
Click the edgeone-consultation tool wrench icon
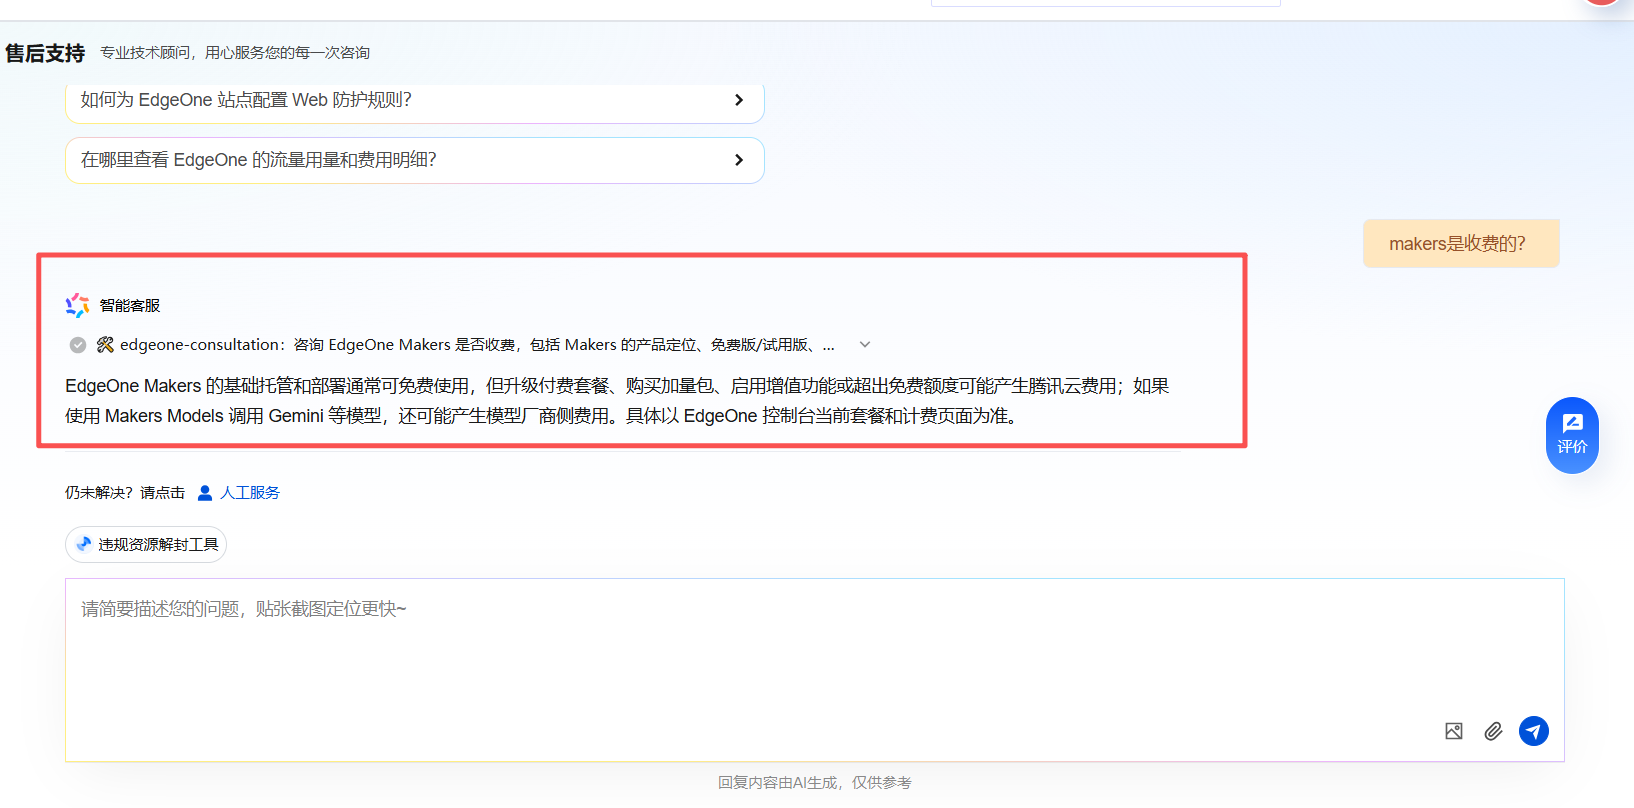[105, 345]
